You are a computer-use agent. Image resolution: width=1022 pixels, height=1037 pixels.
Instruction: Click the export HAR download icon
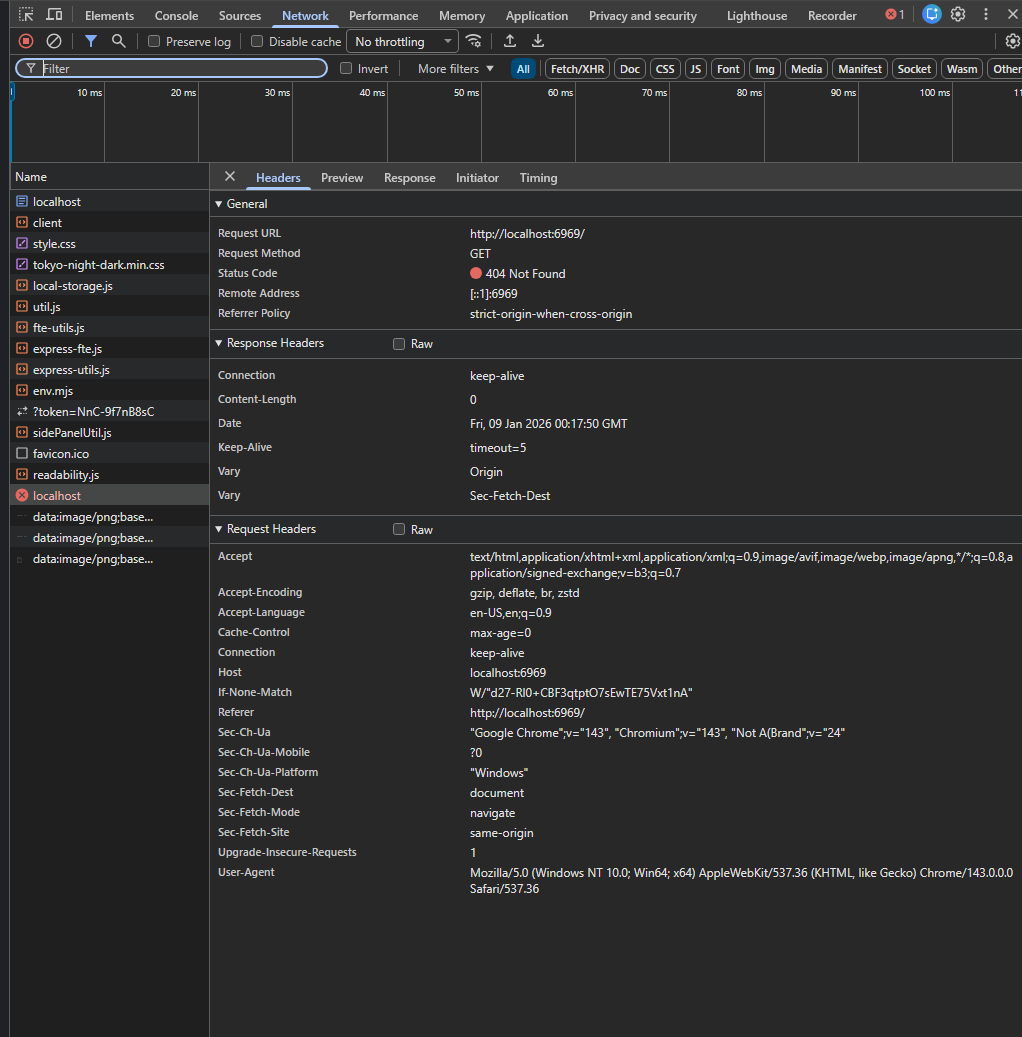(538, 41)
